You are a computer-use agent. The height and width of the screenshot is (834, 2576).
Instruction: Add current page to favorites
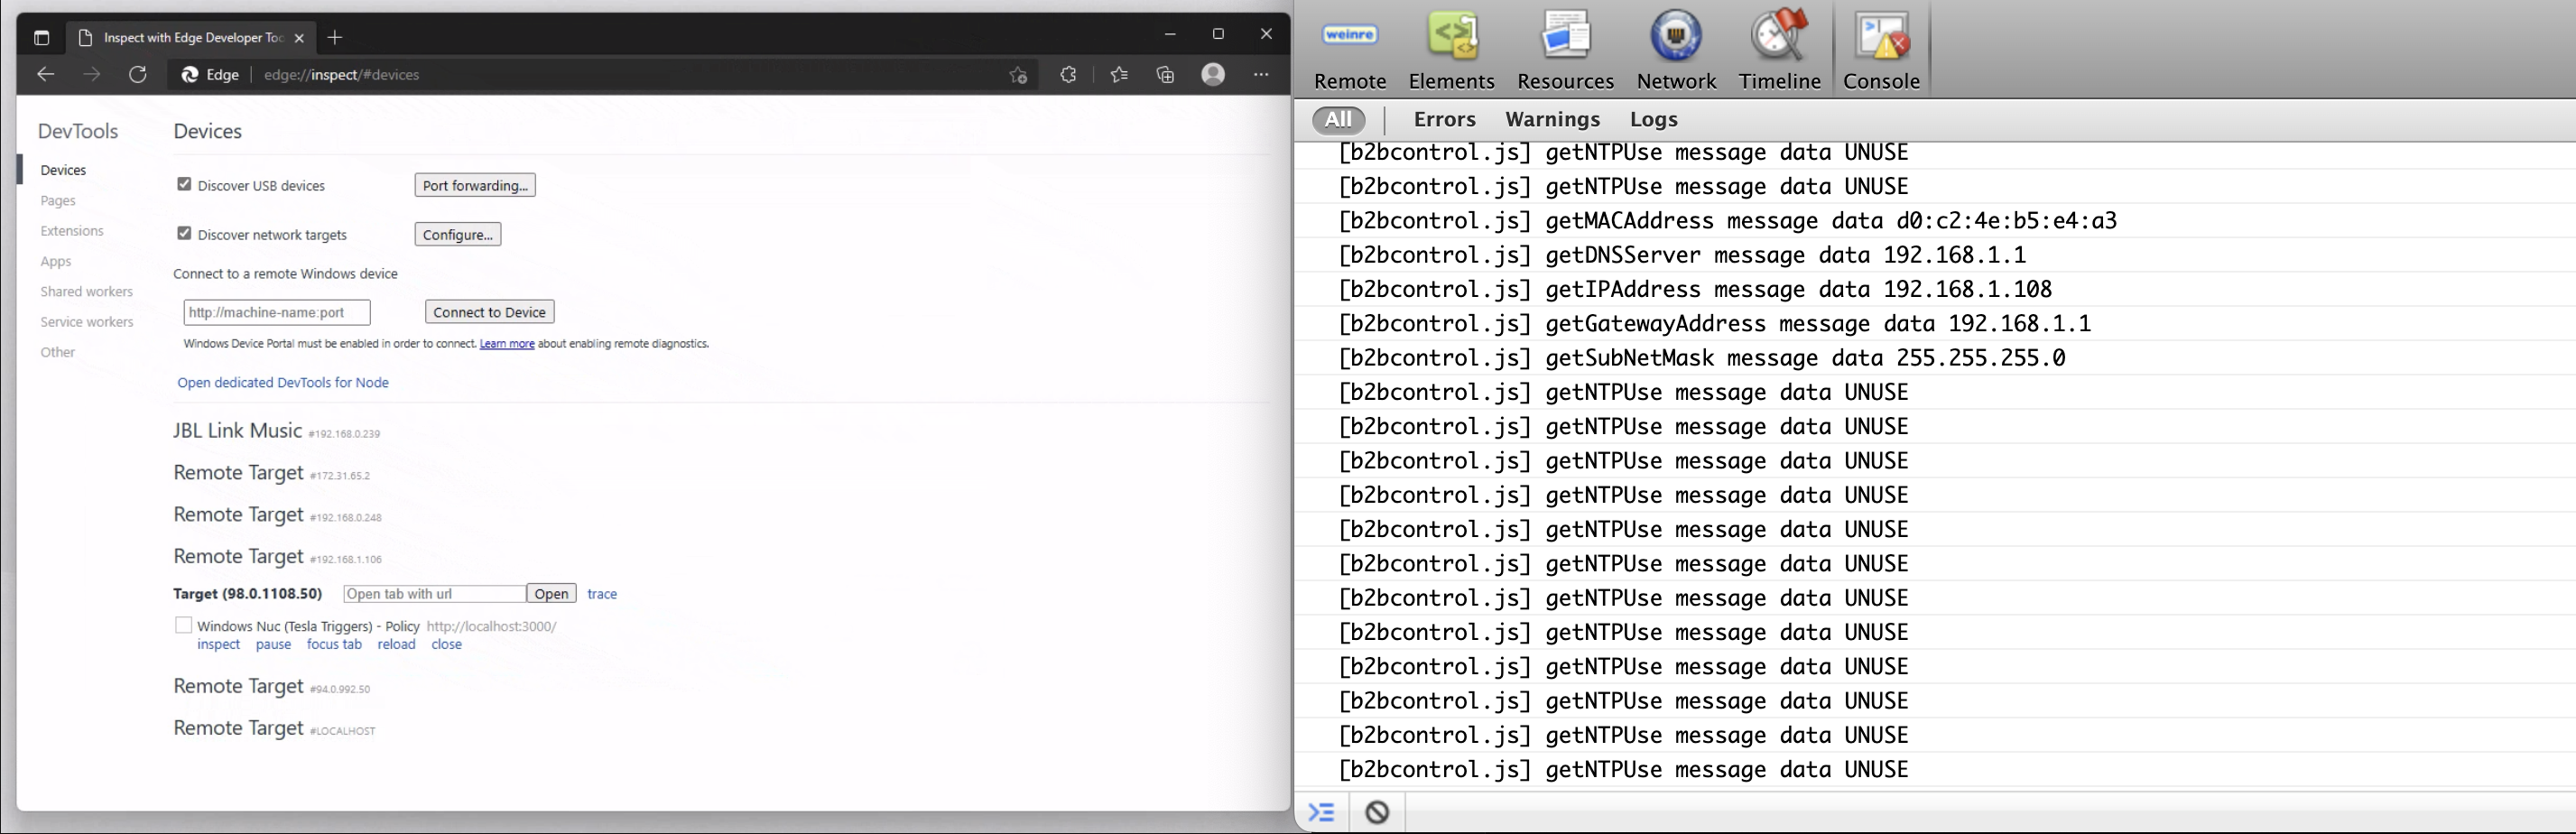pos(1018,74)
